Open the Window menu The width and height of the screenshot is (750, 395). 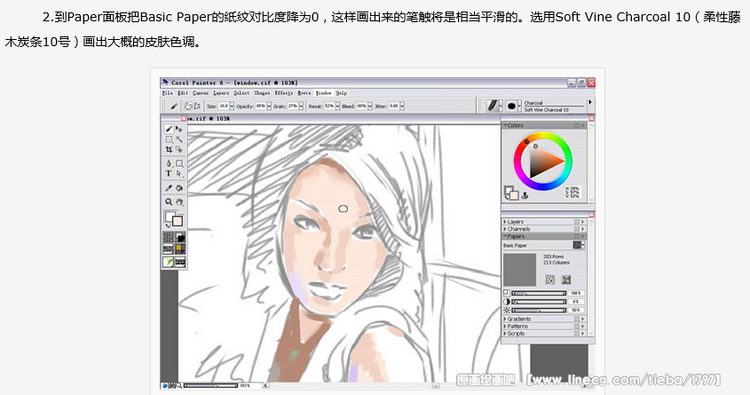[x=323, y=93]
